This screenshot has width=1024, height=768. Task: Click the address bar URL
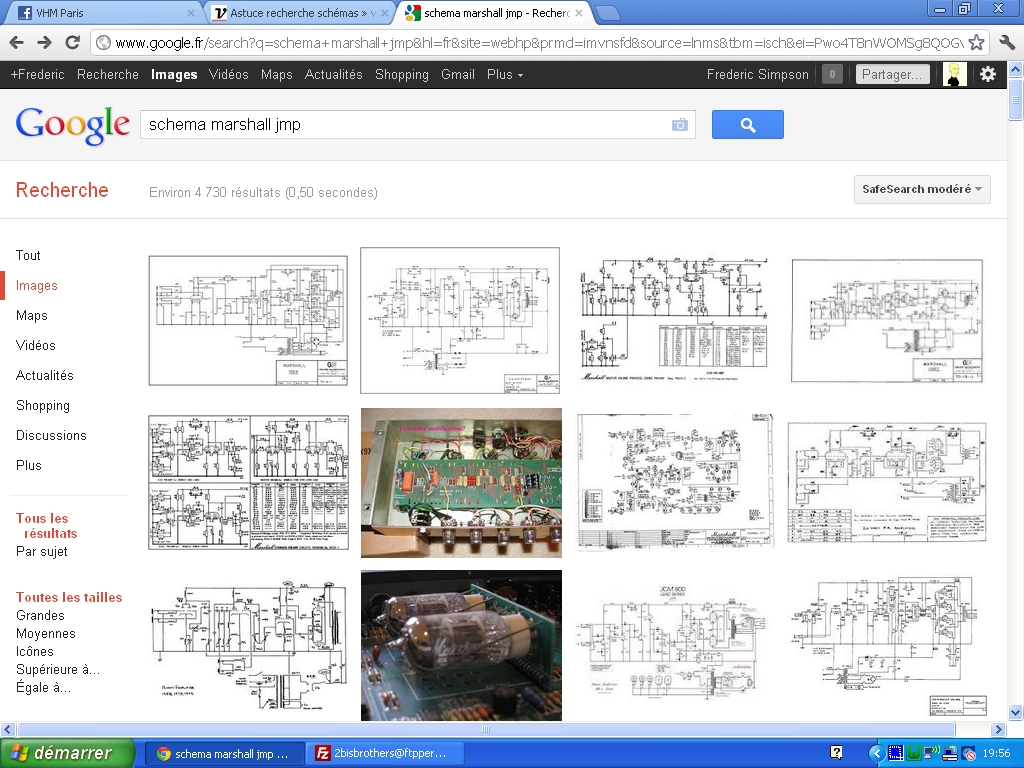pos(539,43)
